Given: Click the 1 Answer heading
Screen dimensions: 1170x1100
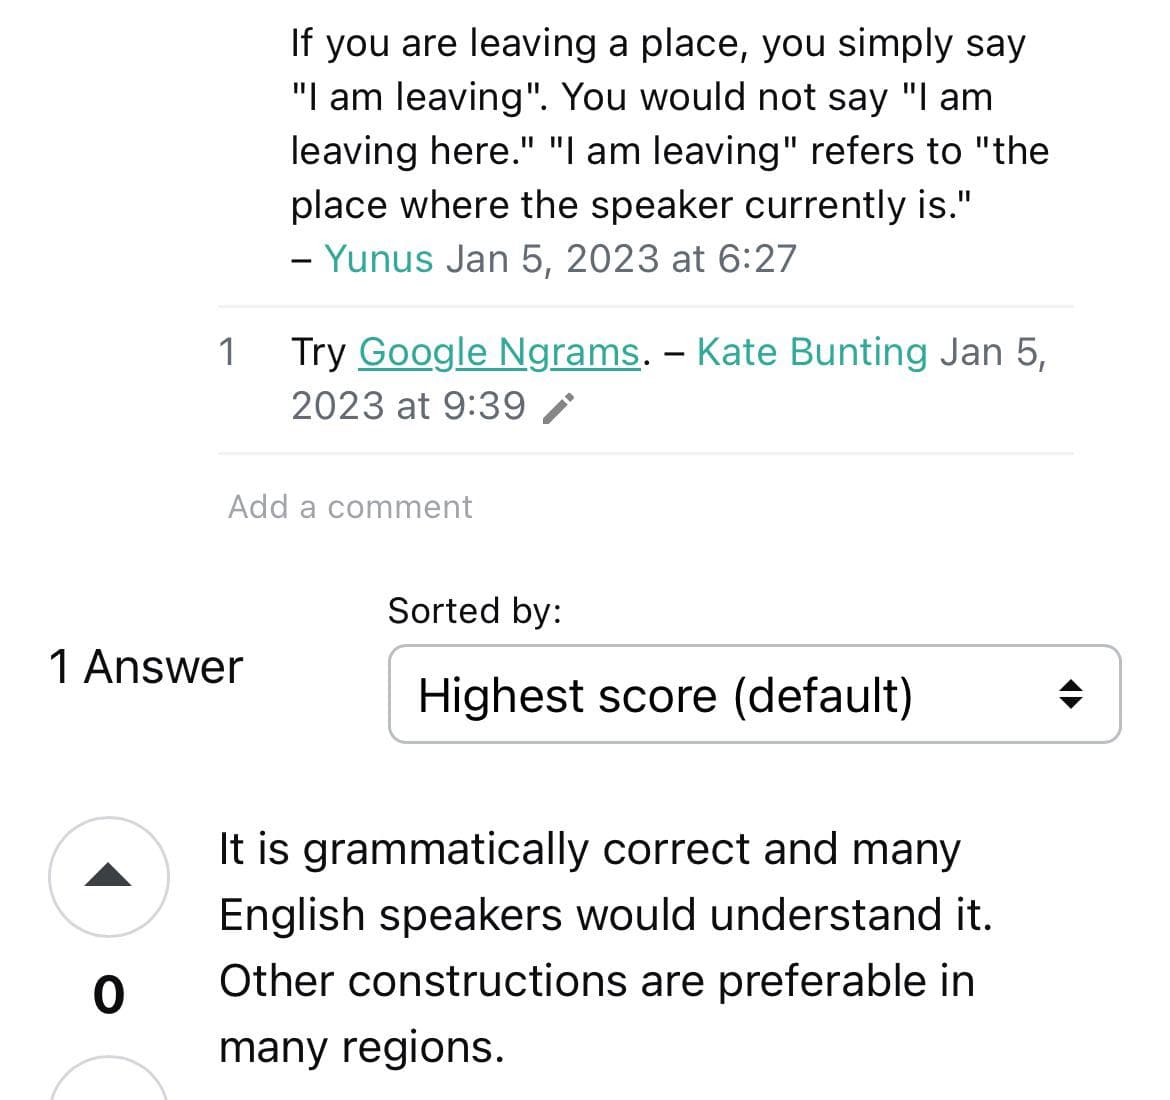Looking at the screenshot, I should coord(146,666).
